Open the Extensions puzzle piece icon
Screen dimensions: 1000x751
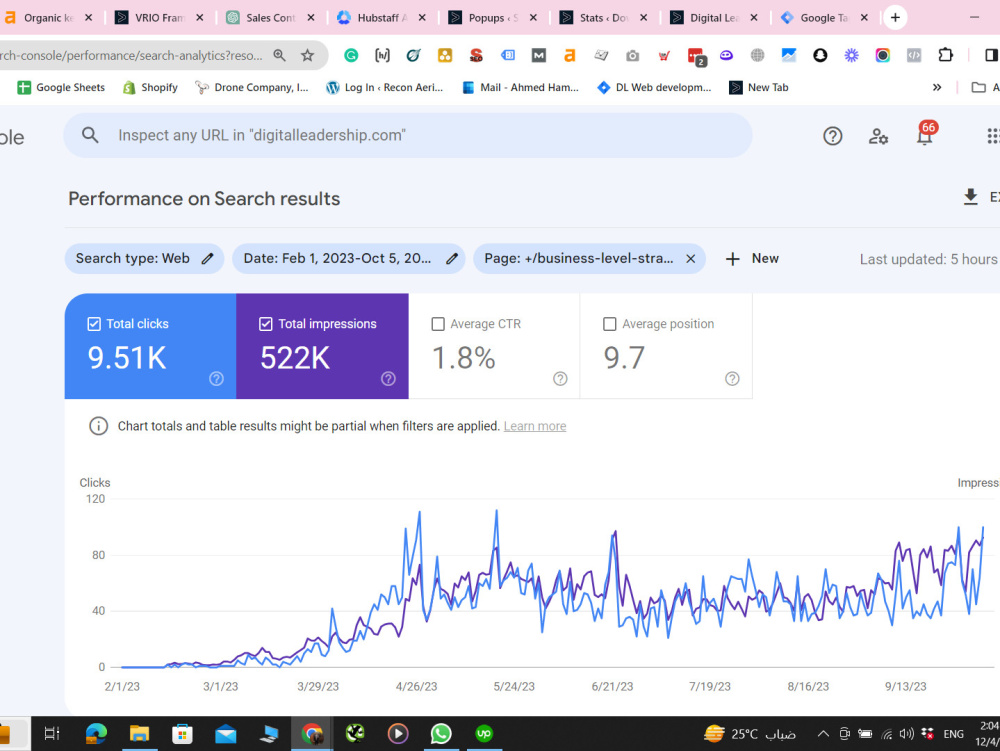tap(945, 55)
